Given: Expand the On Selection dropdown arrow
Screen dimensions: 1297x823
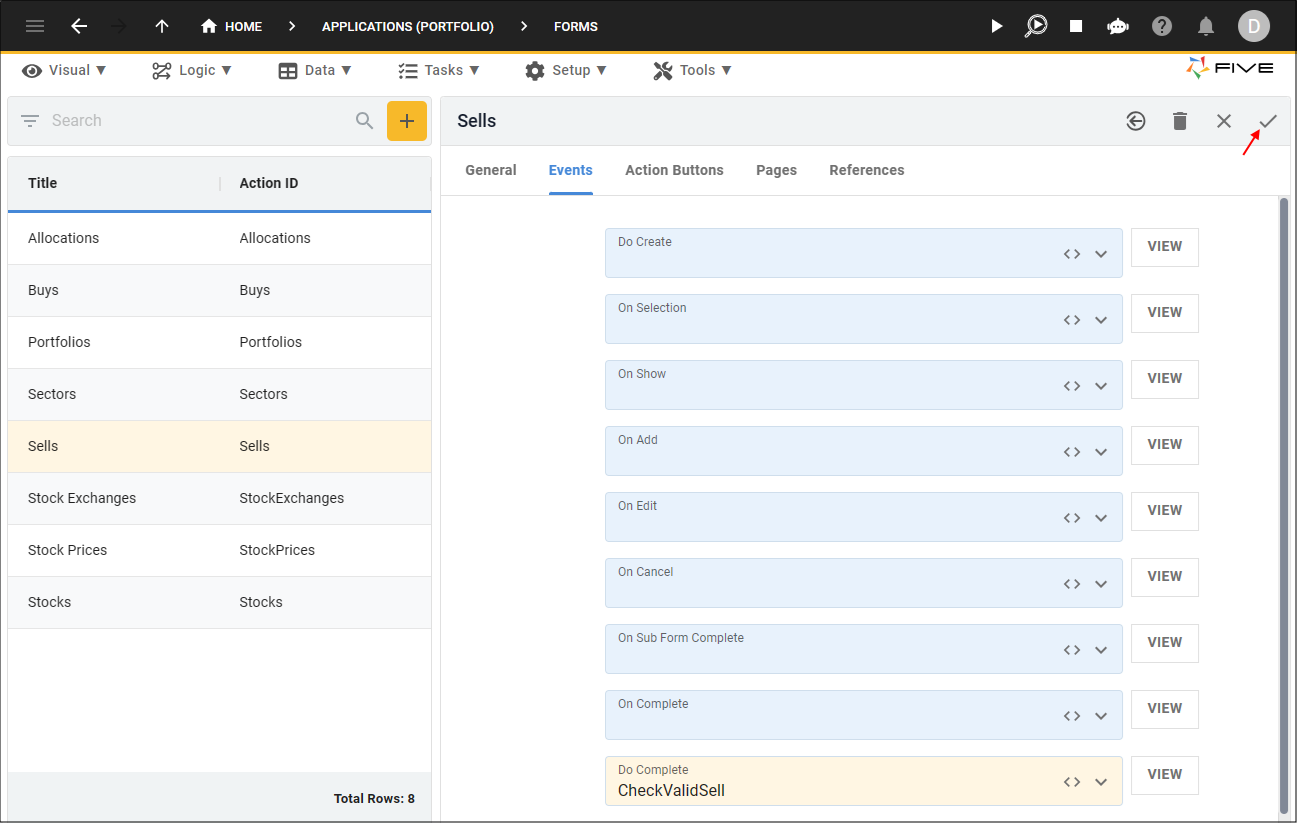Looking at the screenshot, I should [x=1101, y=320].
